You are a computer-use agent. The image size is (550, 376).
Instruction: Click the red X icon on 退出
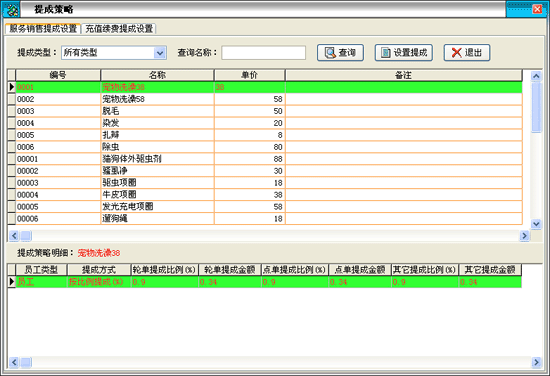coord(456,53)
